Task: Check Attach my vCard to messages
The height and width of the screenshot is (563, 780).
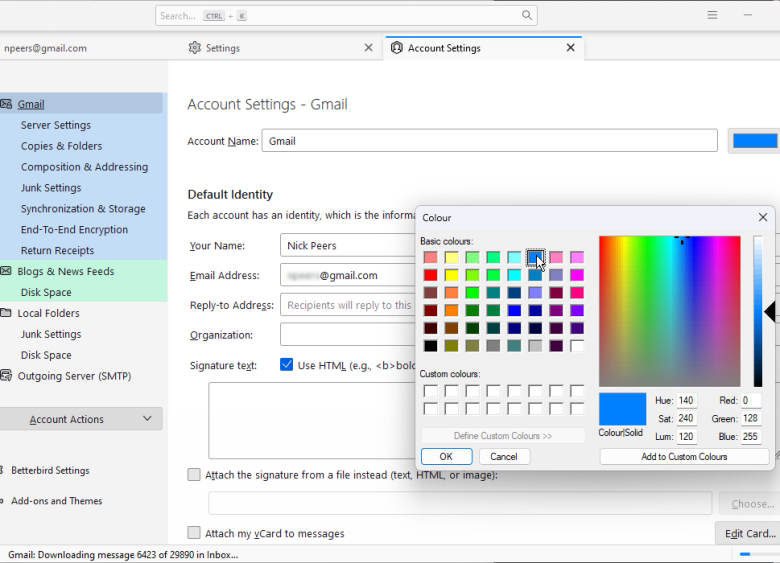Action: pyautogui.click(x=194, y=533)
